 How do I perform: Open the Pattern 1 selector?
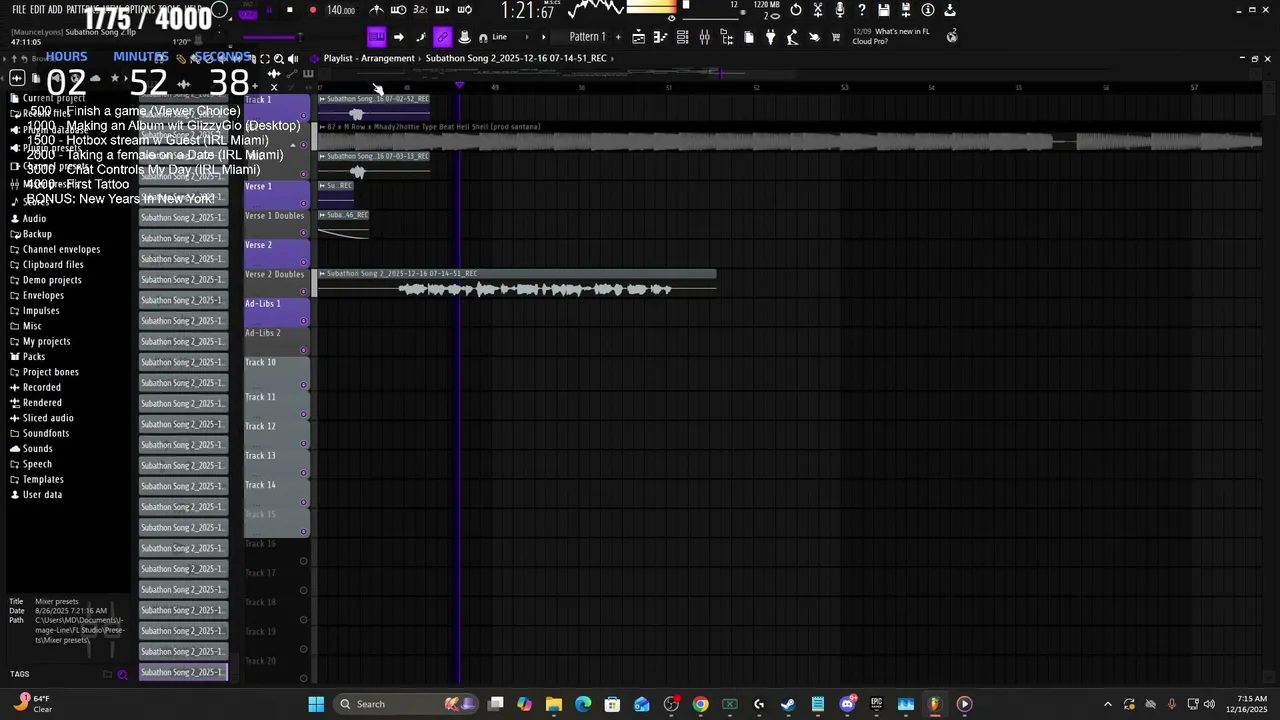[587, 37]
